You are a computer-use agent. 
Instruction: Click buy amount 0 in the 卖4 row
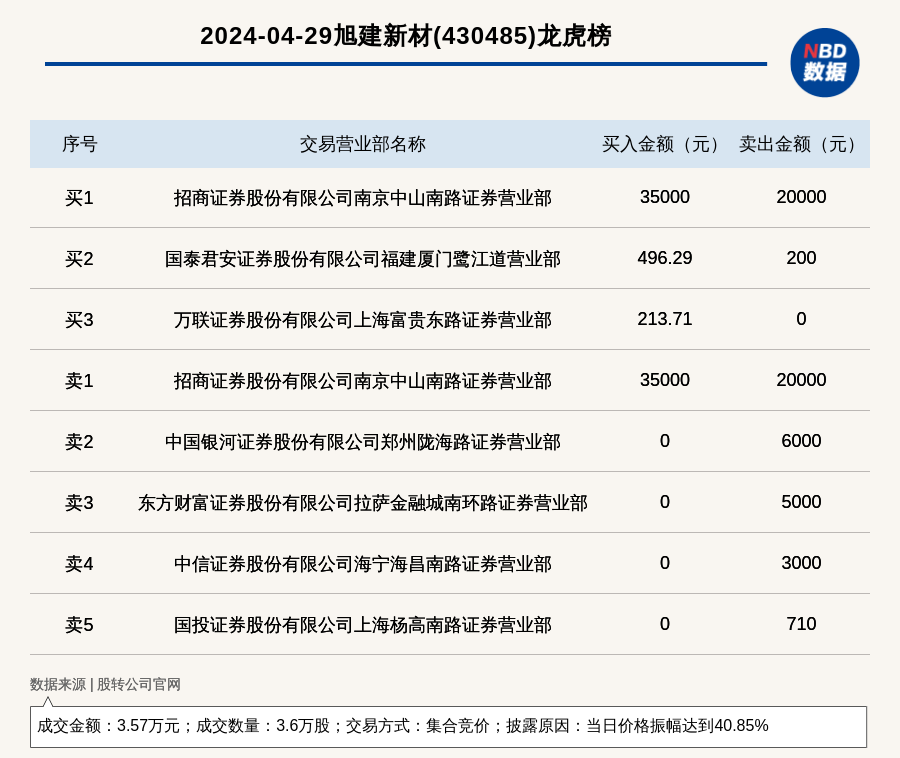point(665,563)
